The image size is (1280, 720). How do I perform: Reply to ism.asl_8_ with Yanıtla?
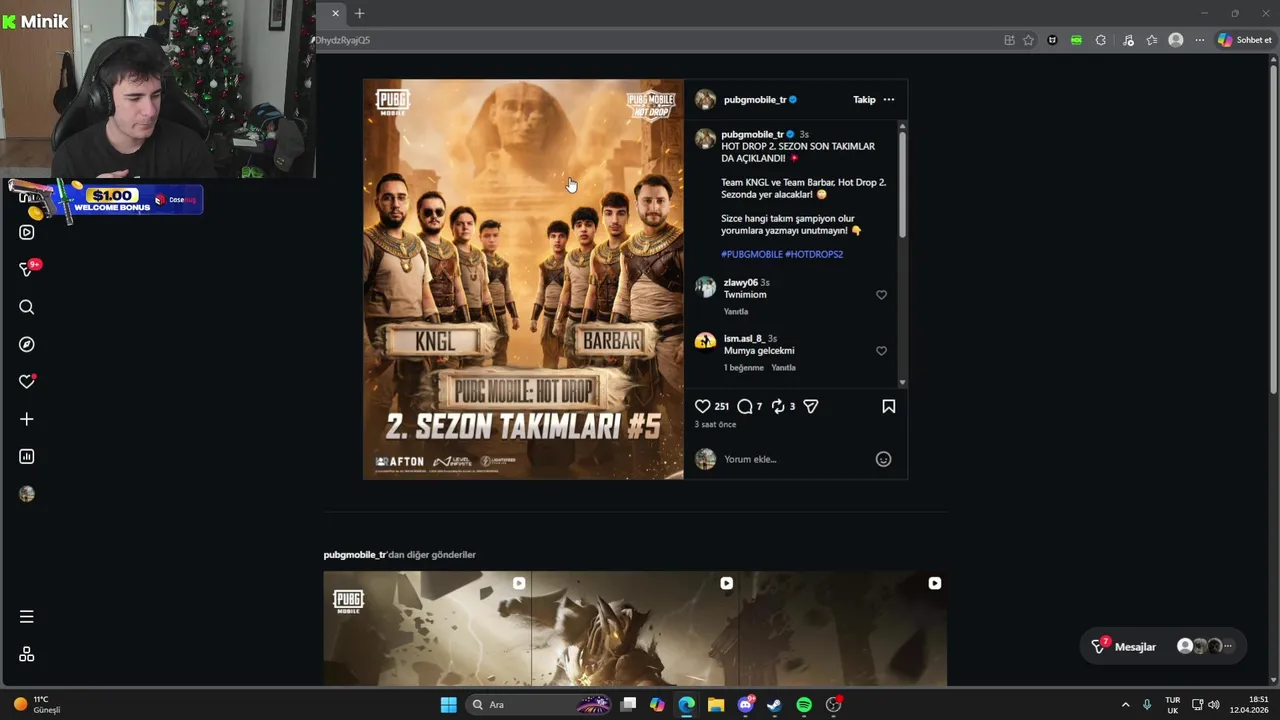coord(784,367)
